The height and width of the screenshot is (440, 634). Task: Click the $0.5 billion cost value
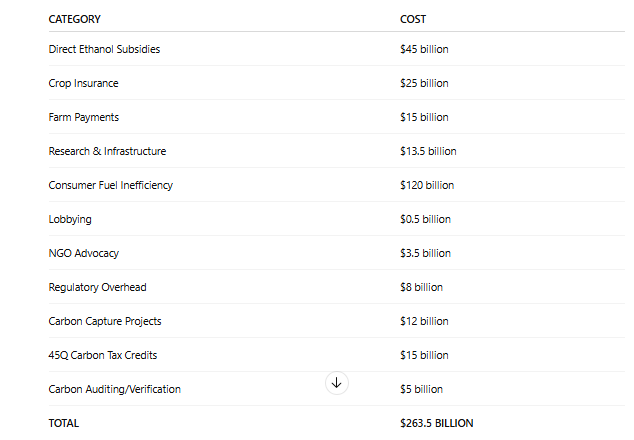pos(425,219)
